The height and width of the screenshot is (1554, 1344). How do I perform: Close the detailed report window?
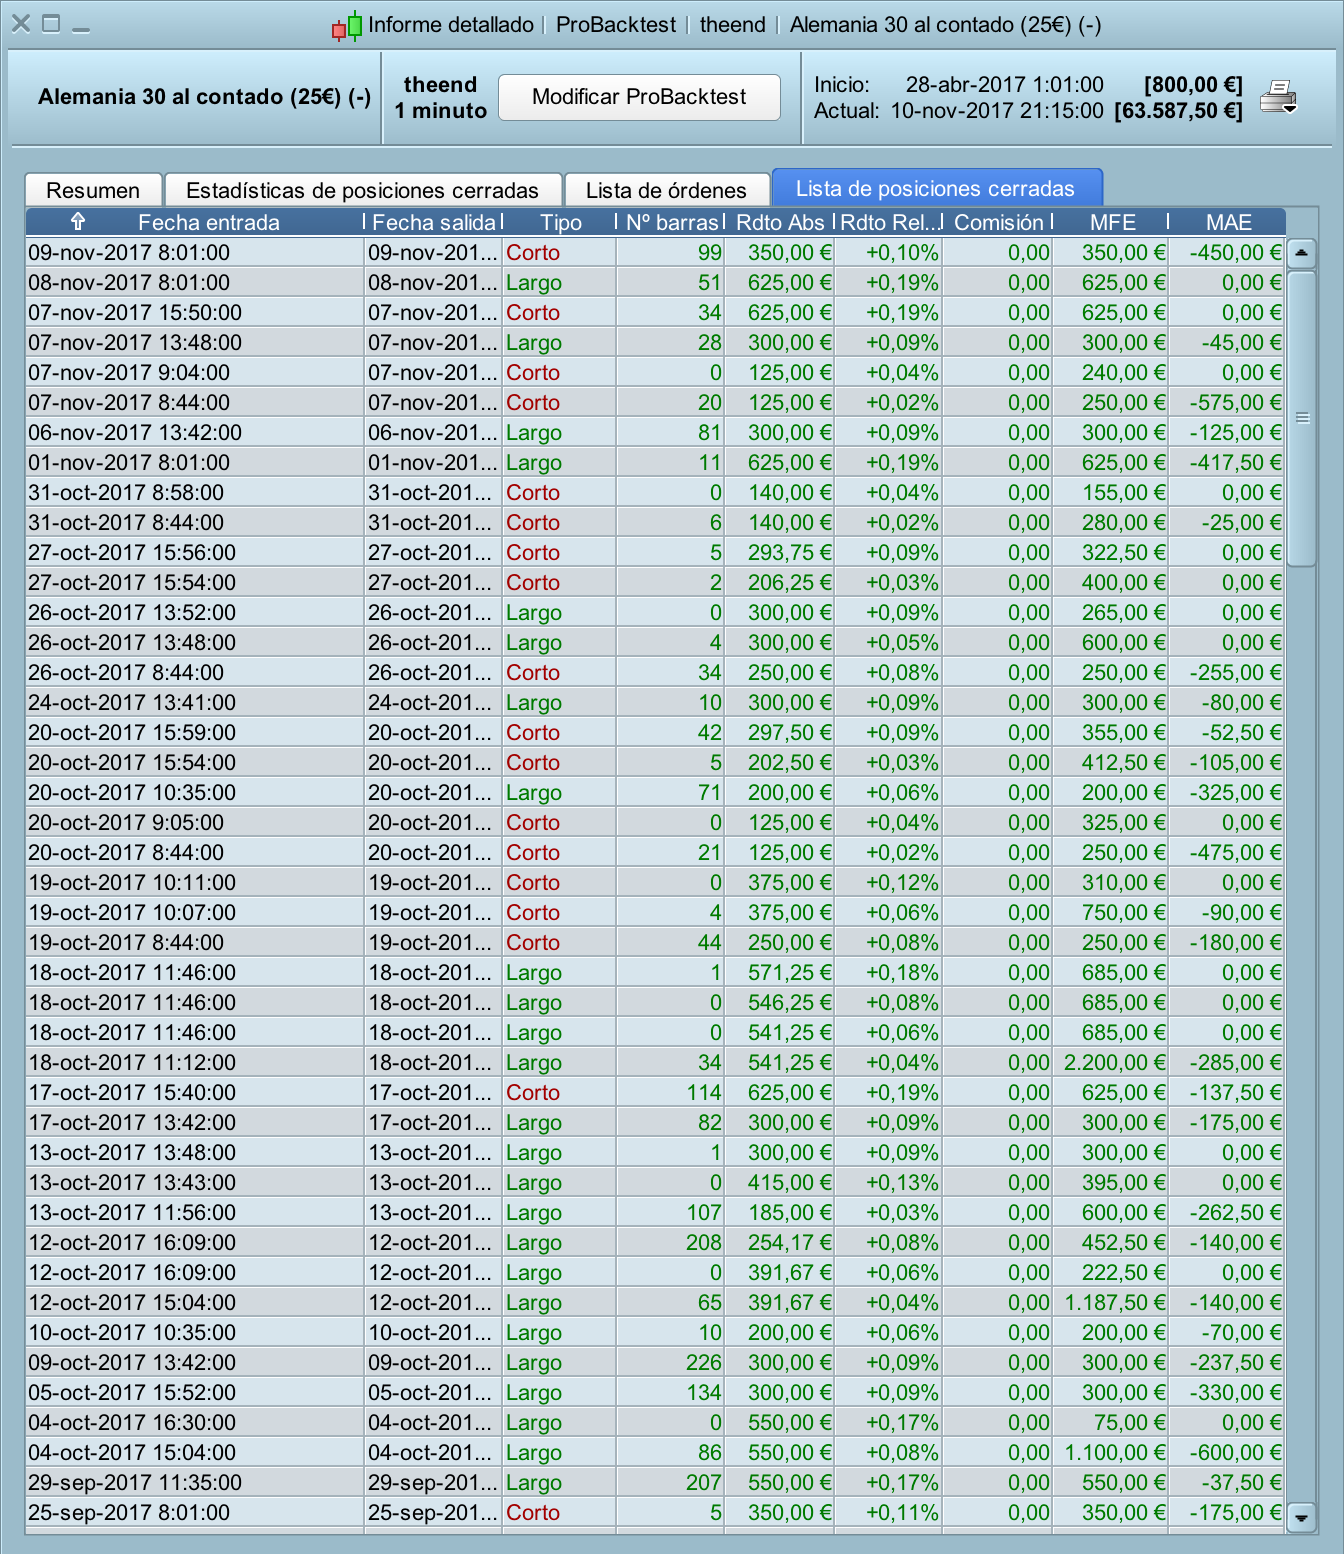[21, 23]
